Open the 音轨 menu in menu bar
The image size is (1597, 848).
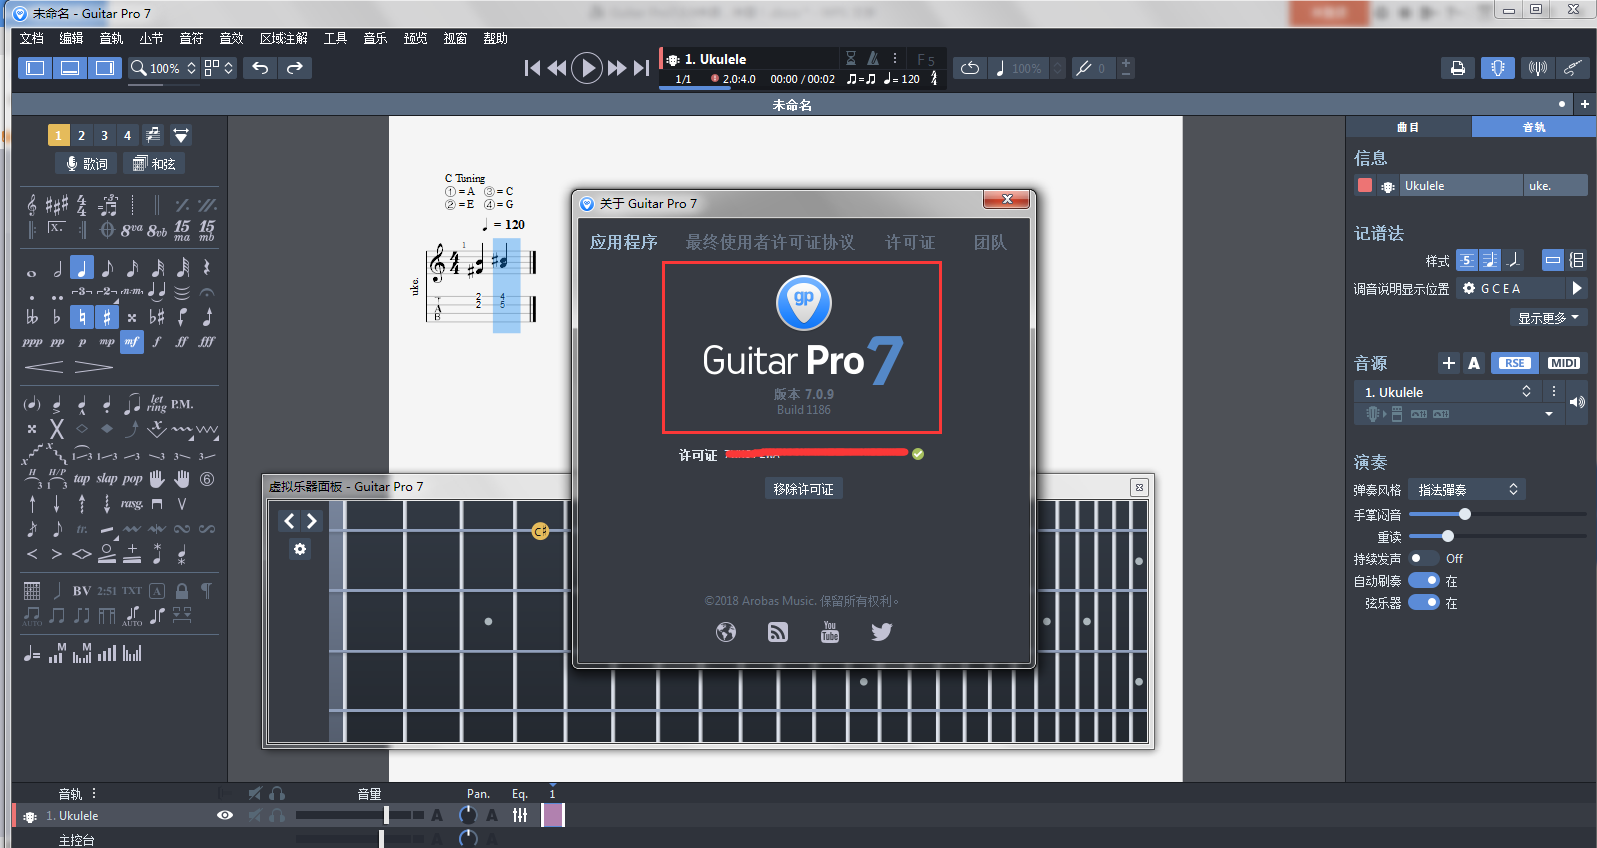[111, 38]
